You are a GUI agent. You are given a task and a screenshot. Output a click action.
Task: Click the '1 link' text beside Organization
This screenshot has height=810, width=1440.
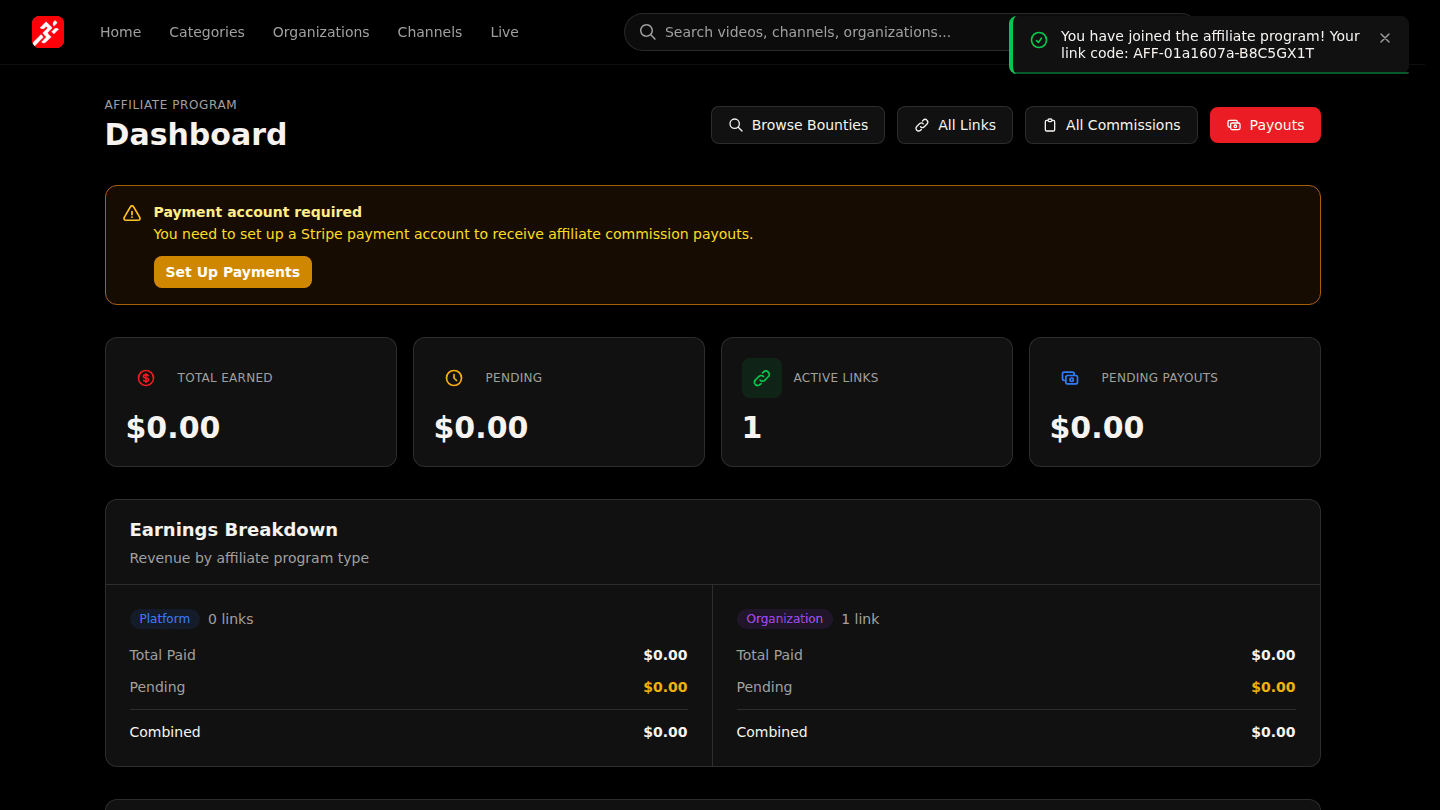click(860, 619)
